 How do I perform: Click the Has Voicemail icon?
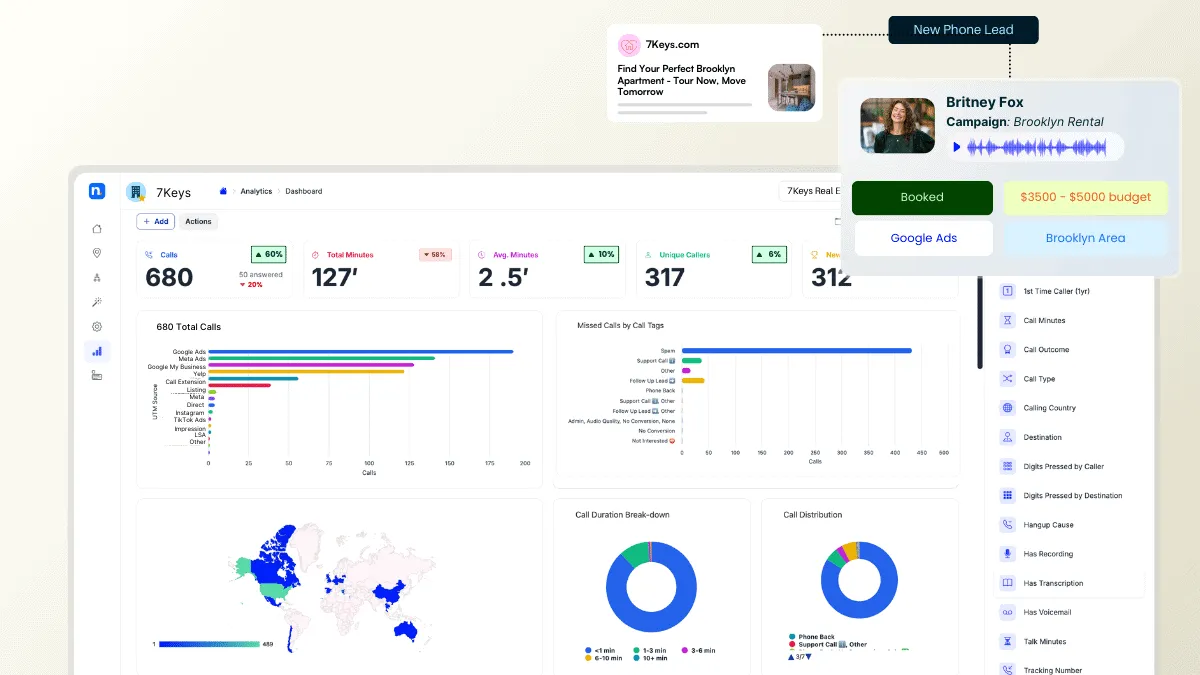tap(1007, 612)
